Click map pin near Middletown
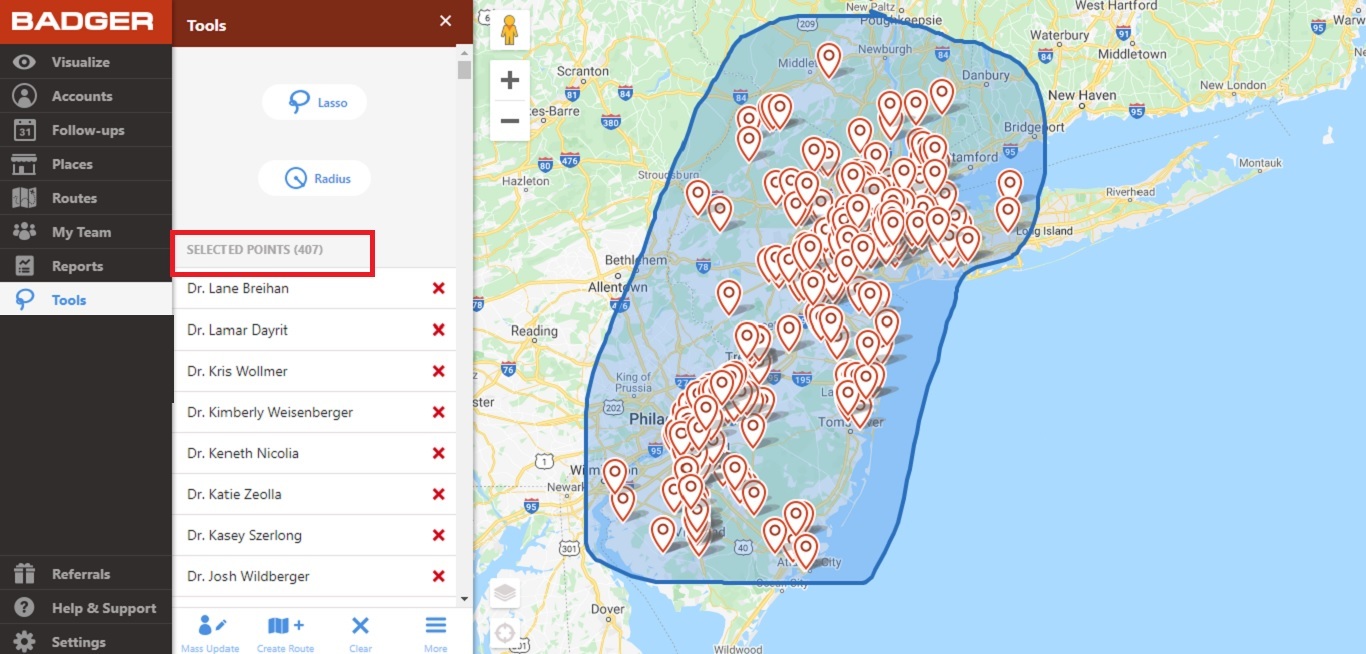The height and width of the screenshot is (654, 1366). tap(828, 60)
